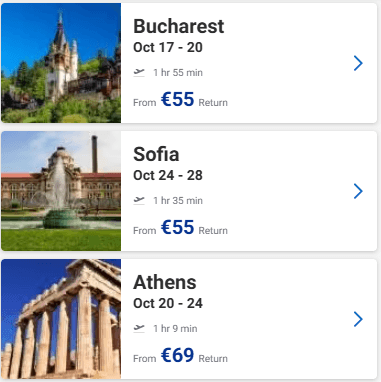381x382 pixels.
Task: Click the plane icon beside 1 hr 35 min
Action: click(139, 200)
